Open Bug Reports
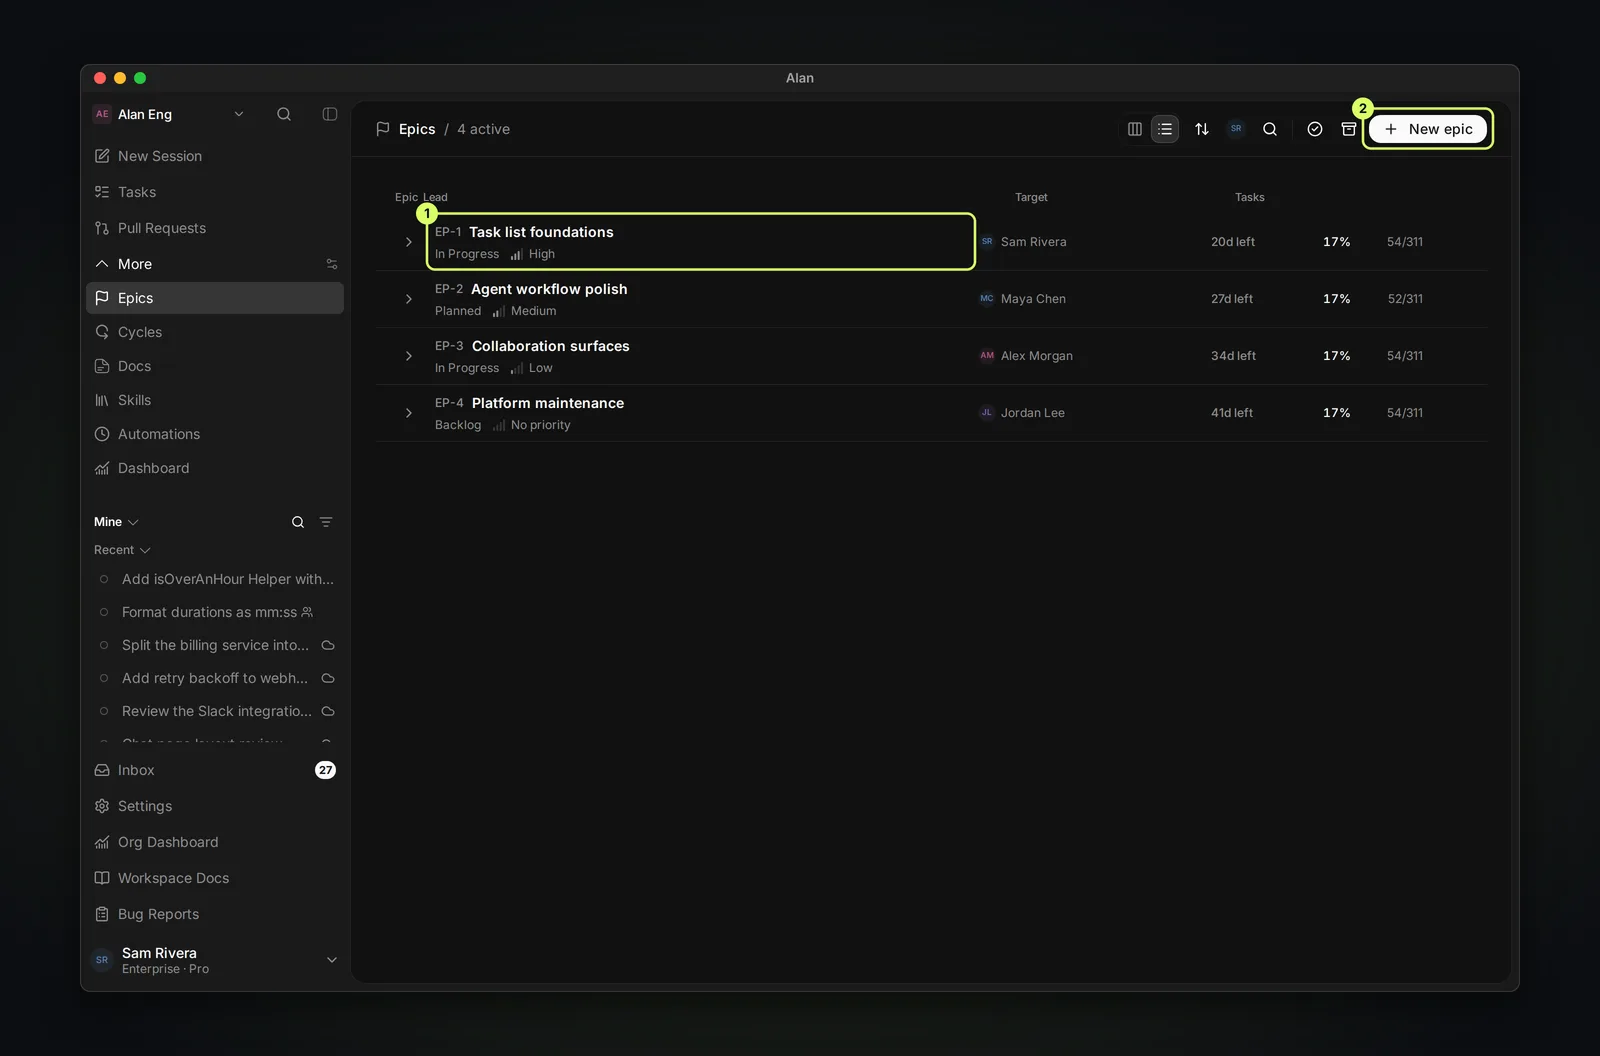 click(215, 914)
